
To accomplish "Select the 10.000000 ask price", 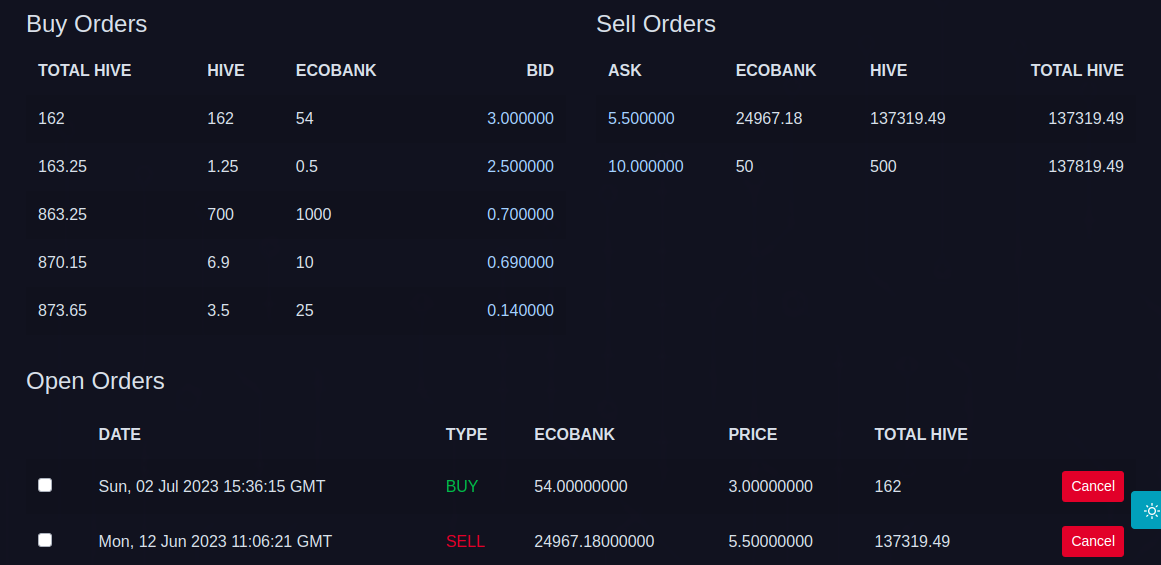I will click(646, 167).
